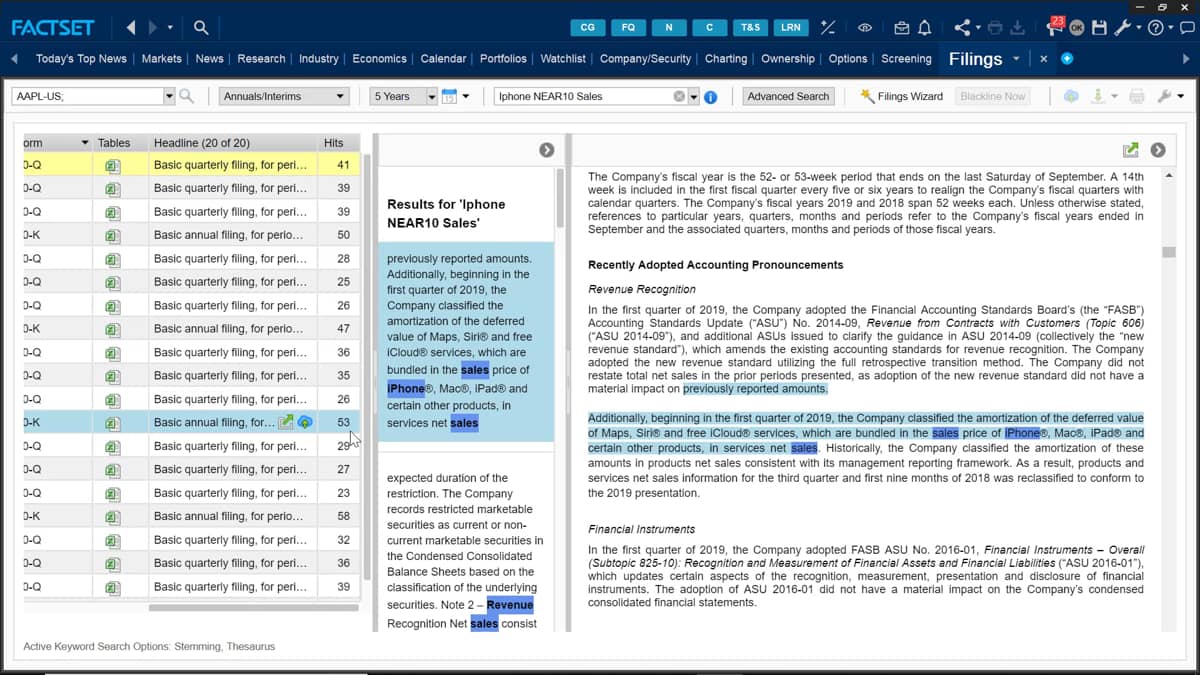Expand the ticker field dropdown arrow

[169, 96]
